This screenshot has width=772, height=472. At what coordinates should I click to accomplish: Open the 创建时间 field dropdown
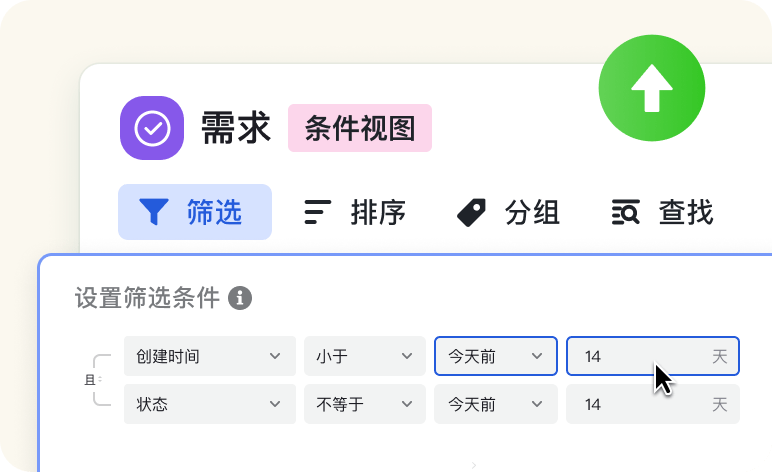coord(209,356)
